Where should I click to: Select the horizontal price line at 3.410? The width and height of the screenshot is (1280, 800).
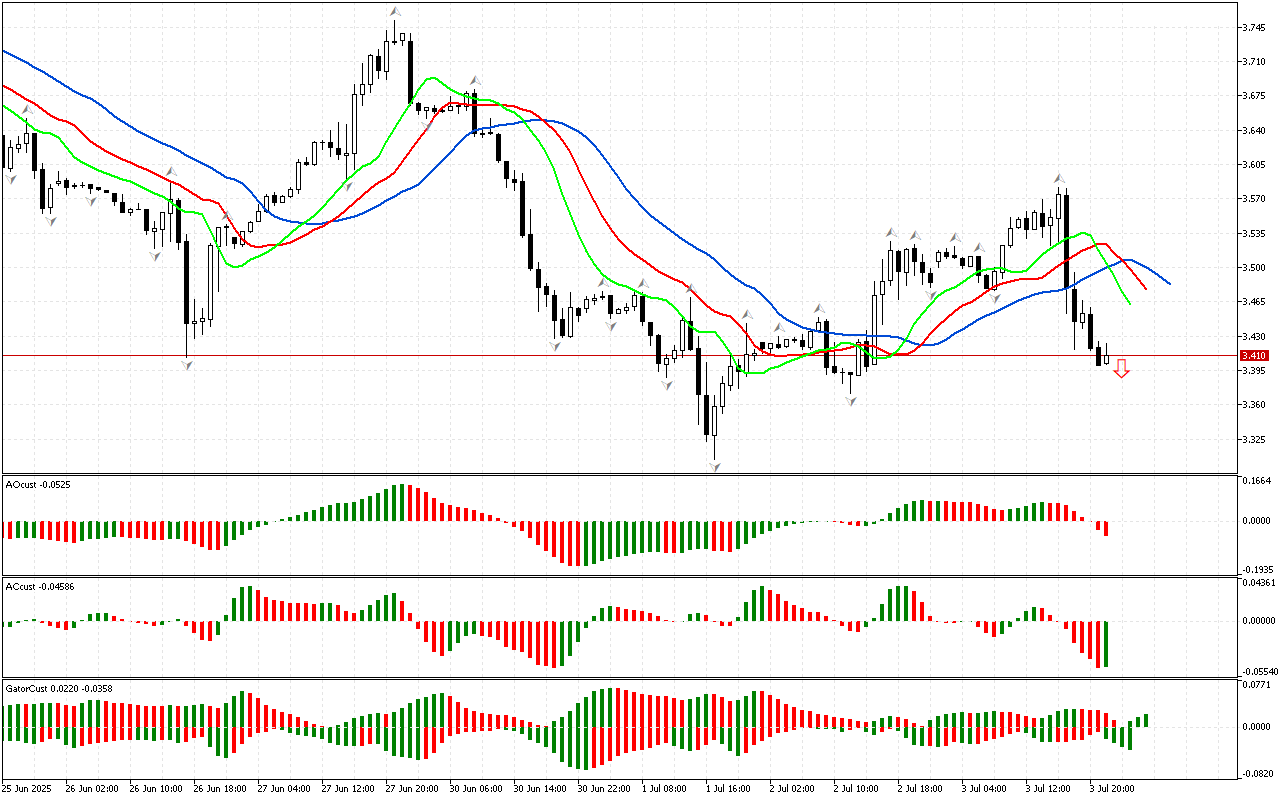click(600, 355)
